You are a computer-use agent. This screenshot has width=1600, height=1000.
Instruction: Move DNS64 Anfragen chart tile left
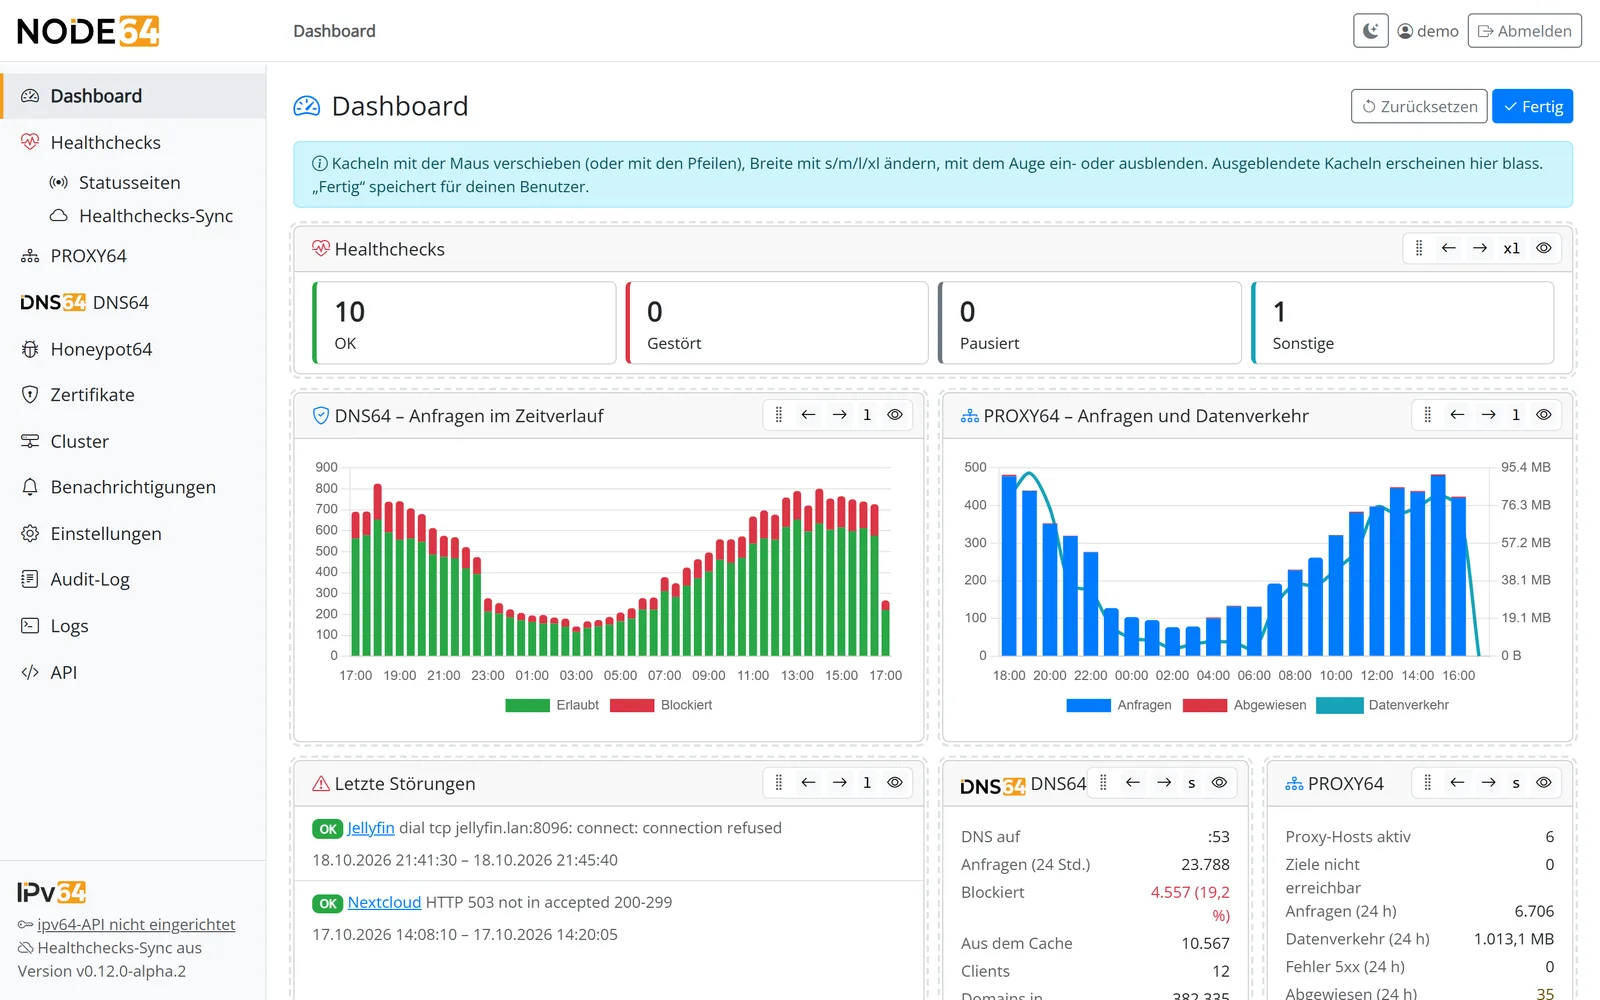[808, 415]
